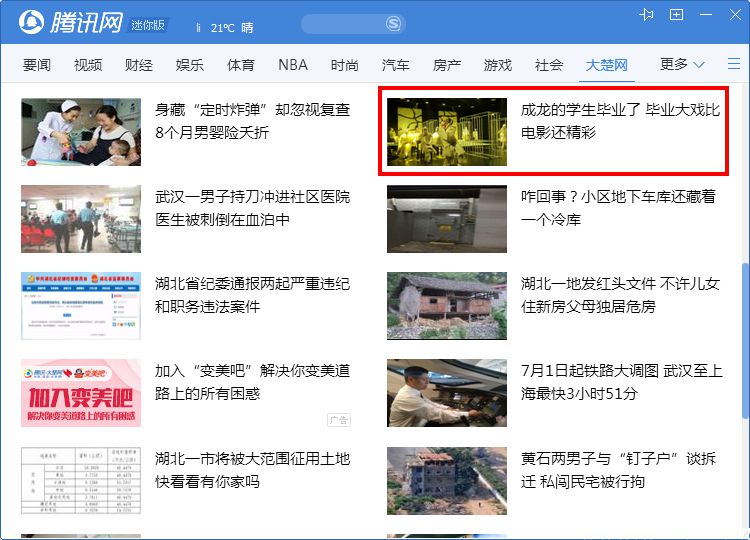The image size is (750, 540).
Task: Expand the 更多 dropdown menu
Action: pos(682,64)
